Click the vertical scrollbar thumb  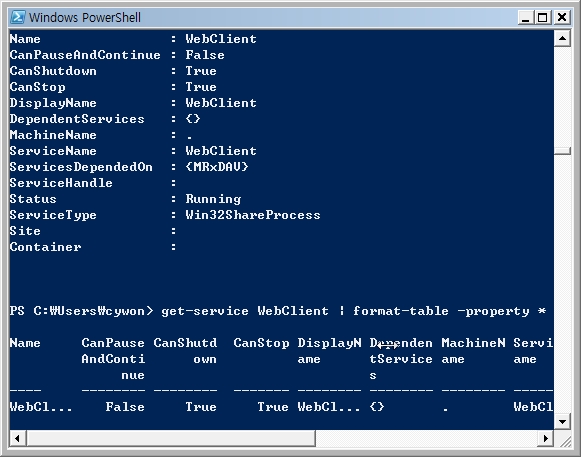[562, 151]
